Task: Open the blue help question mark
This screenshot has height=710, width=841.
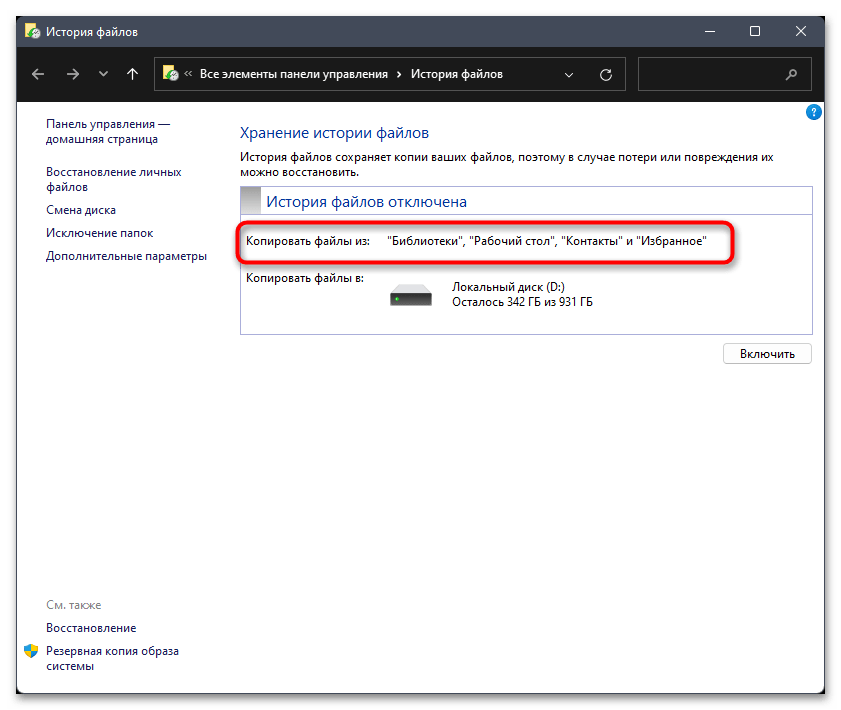Action: point(813,113)
